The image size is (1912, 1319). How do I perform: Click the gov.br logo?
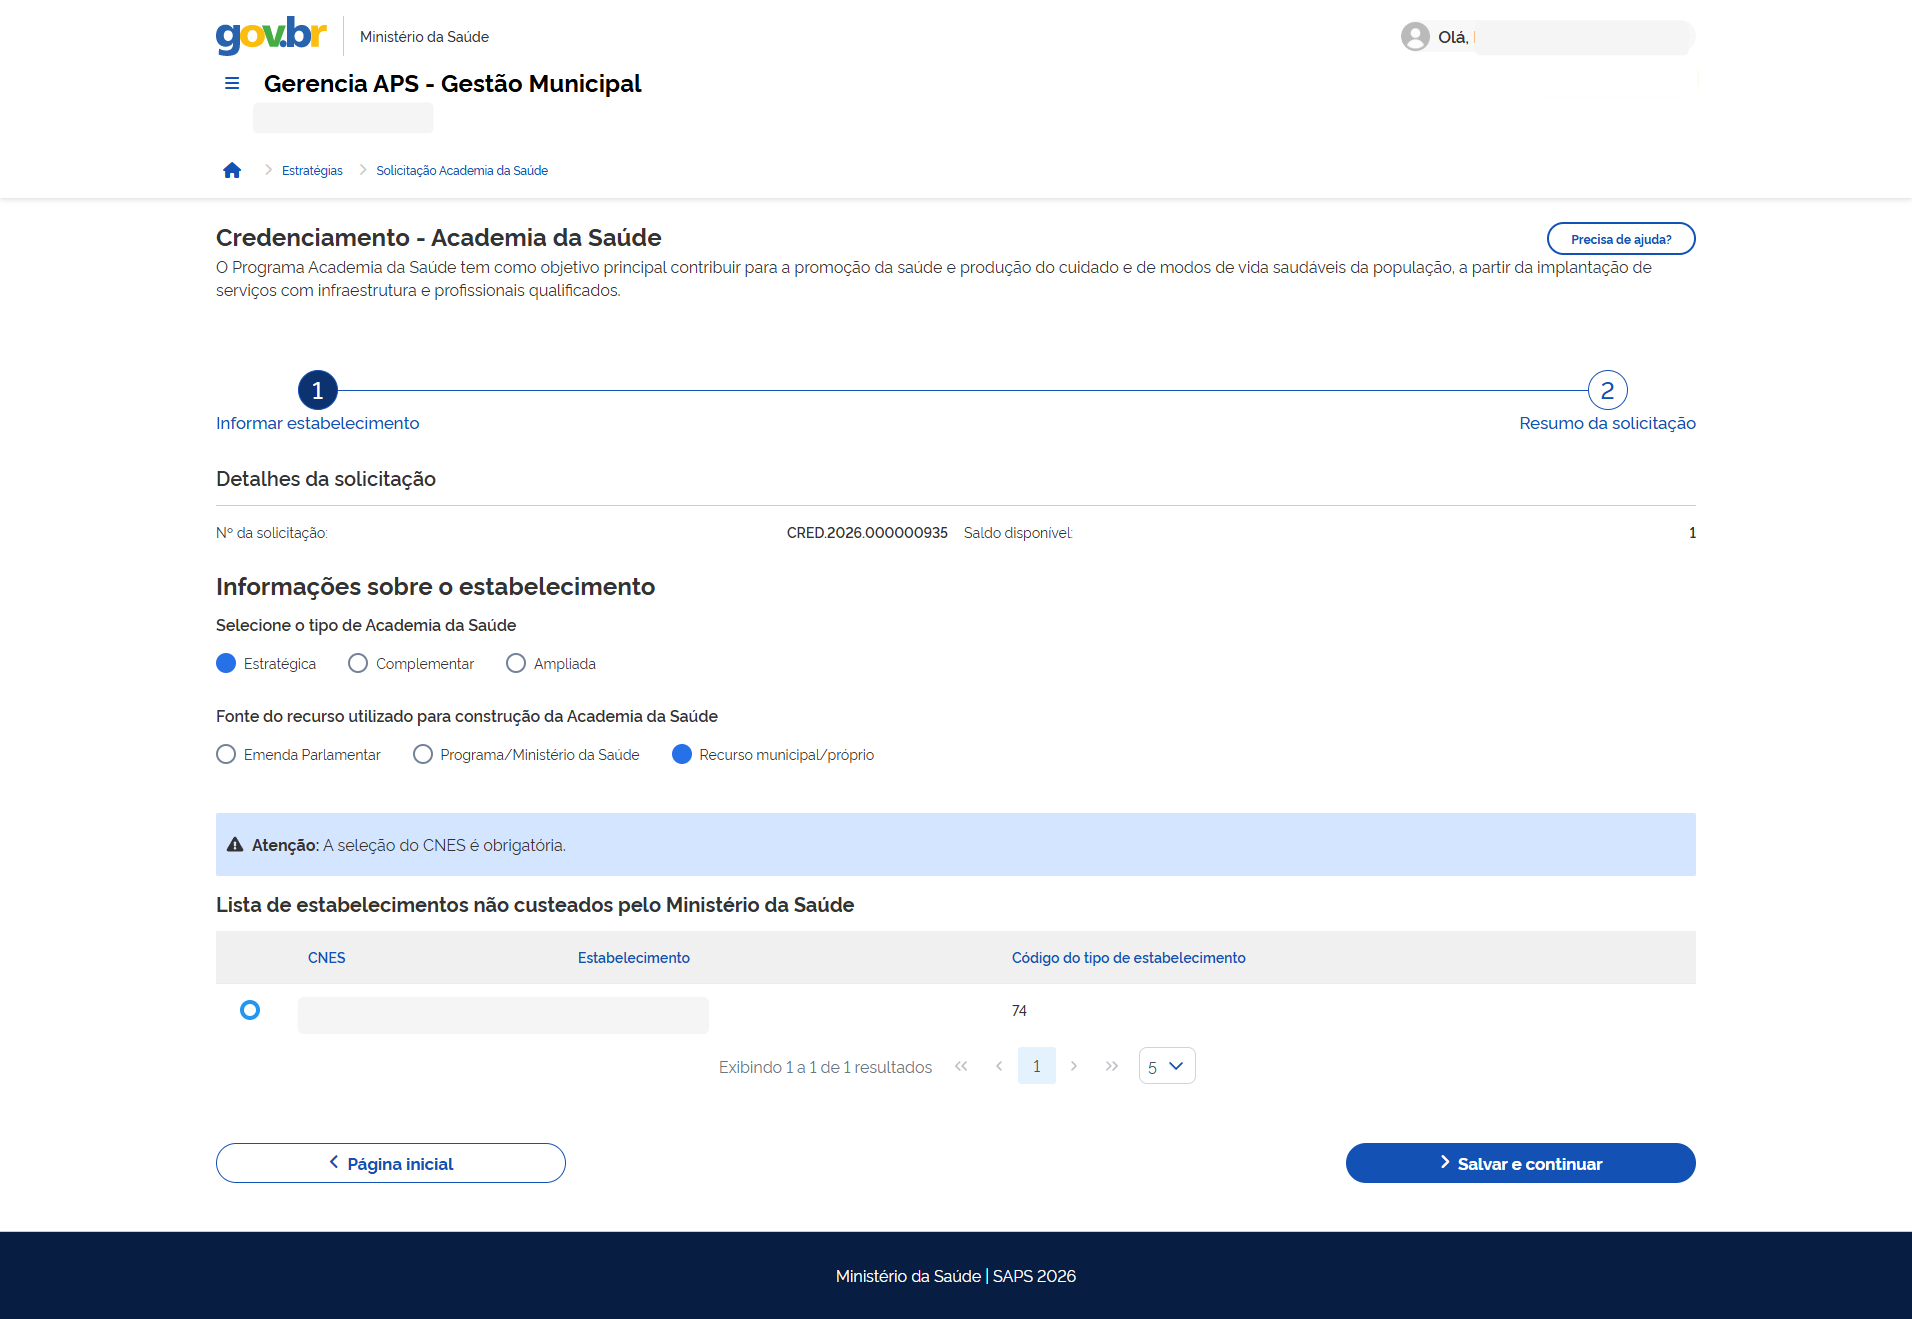[271, 35]
